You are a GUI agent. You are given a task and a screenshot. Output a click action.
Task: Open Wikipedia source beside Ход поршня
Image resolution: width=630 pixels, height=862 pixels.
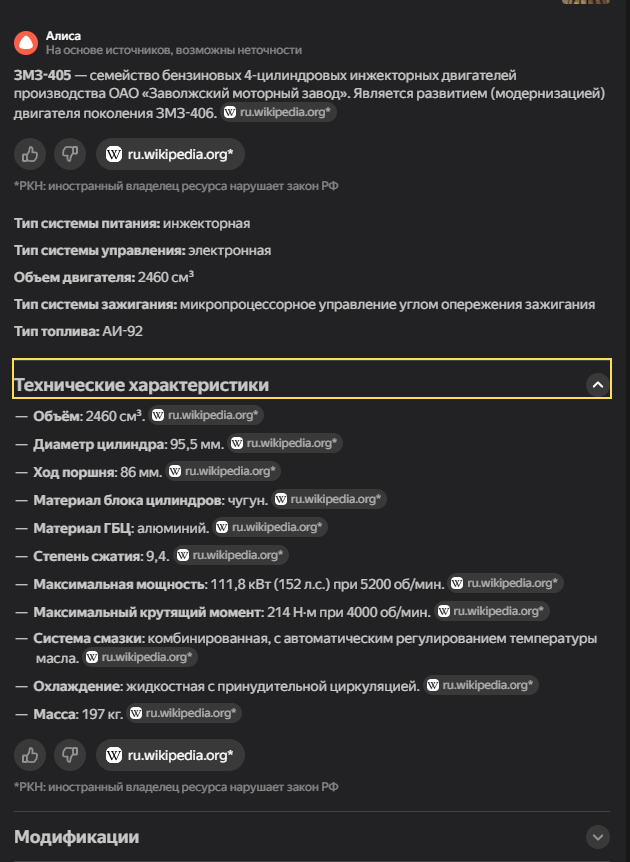(x=224, y=470)
